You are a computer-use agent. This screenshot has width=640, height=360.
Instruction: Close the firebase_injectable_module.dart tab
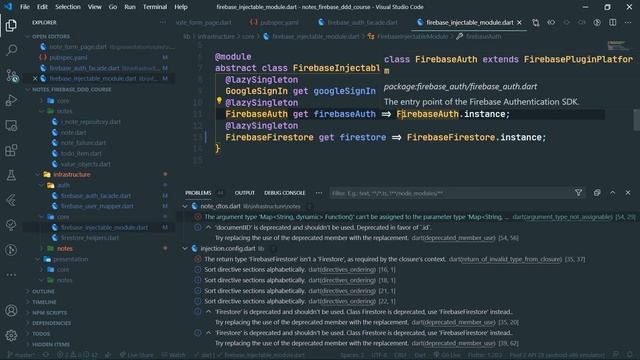click(x=519, y=22)
